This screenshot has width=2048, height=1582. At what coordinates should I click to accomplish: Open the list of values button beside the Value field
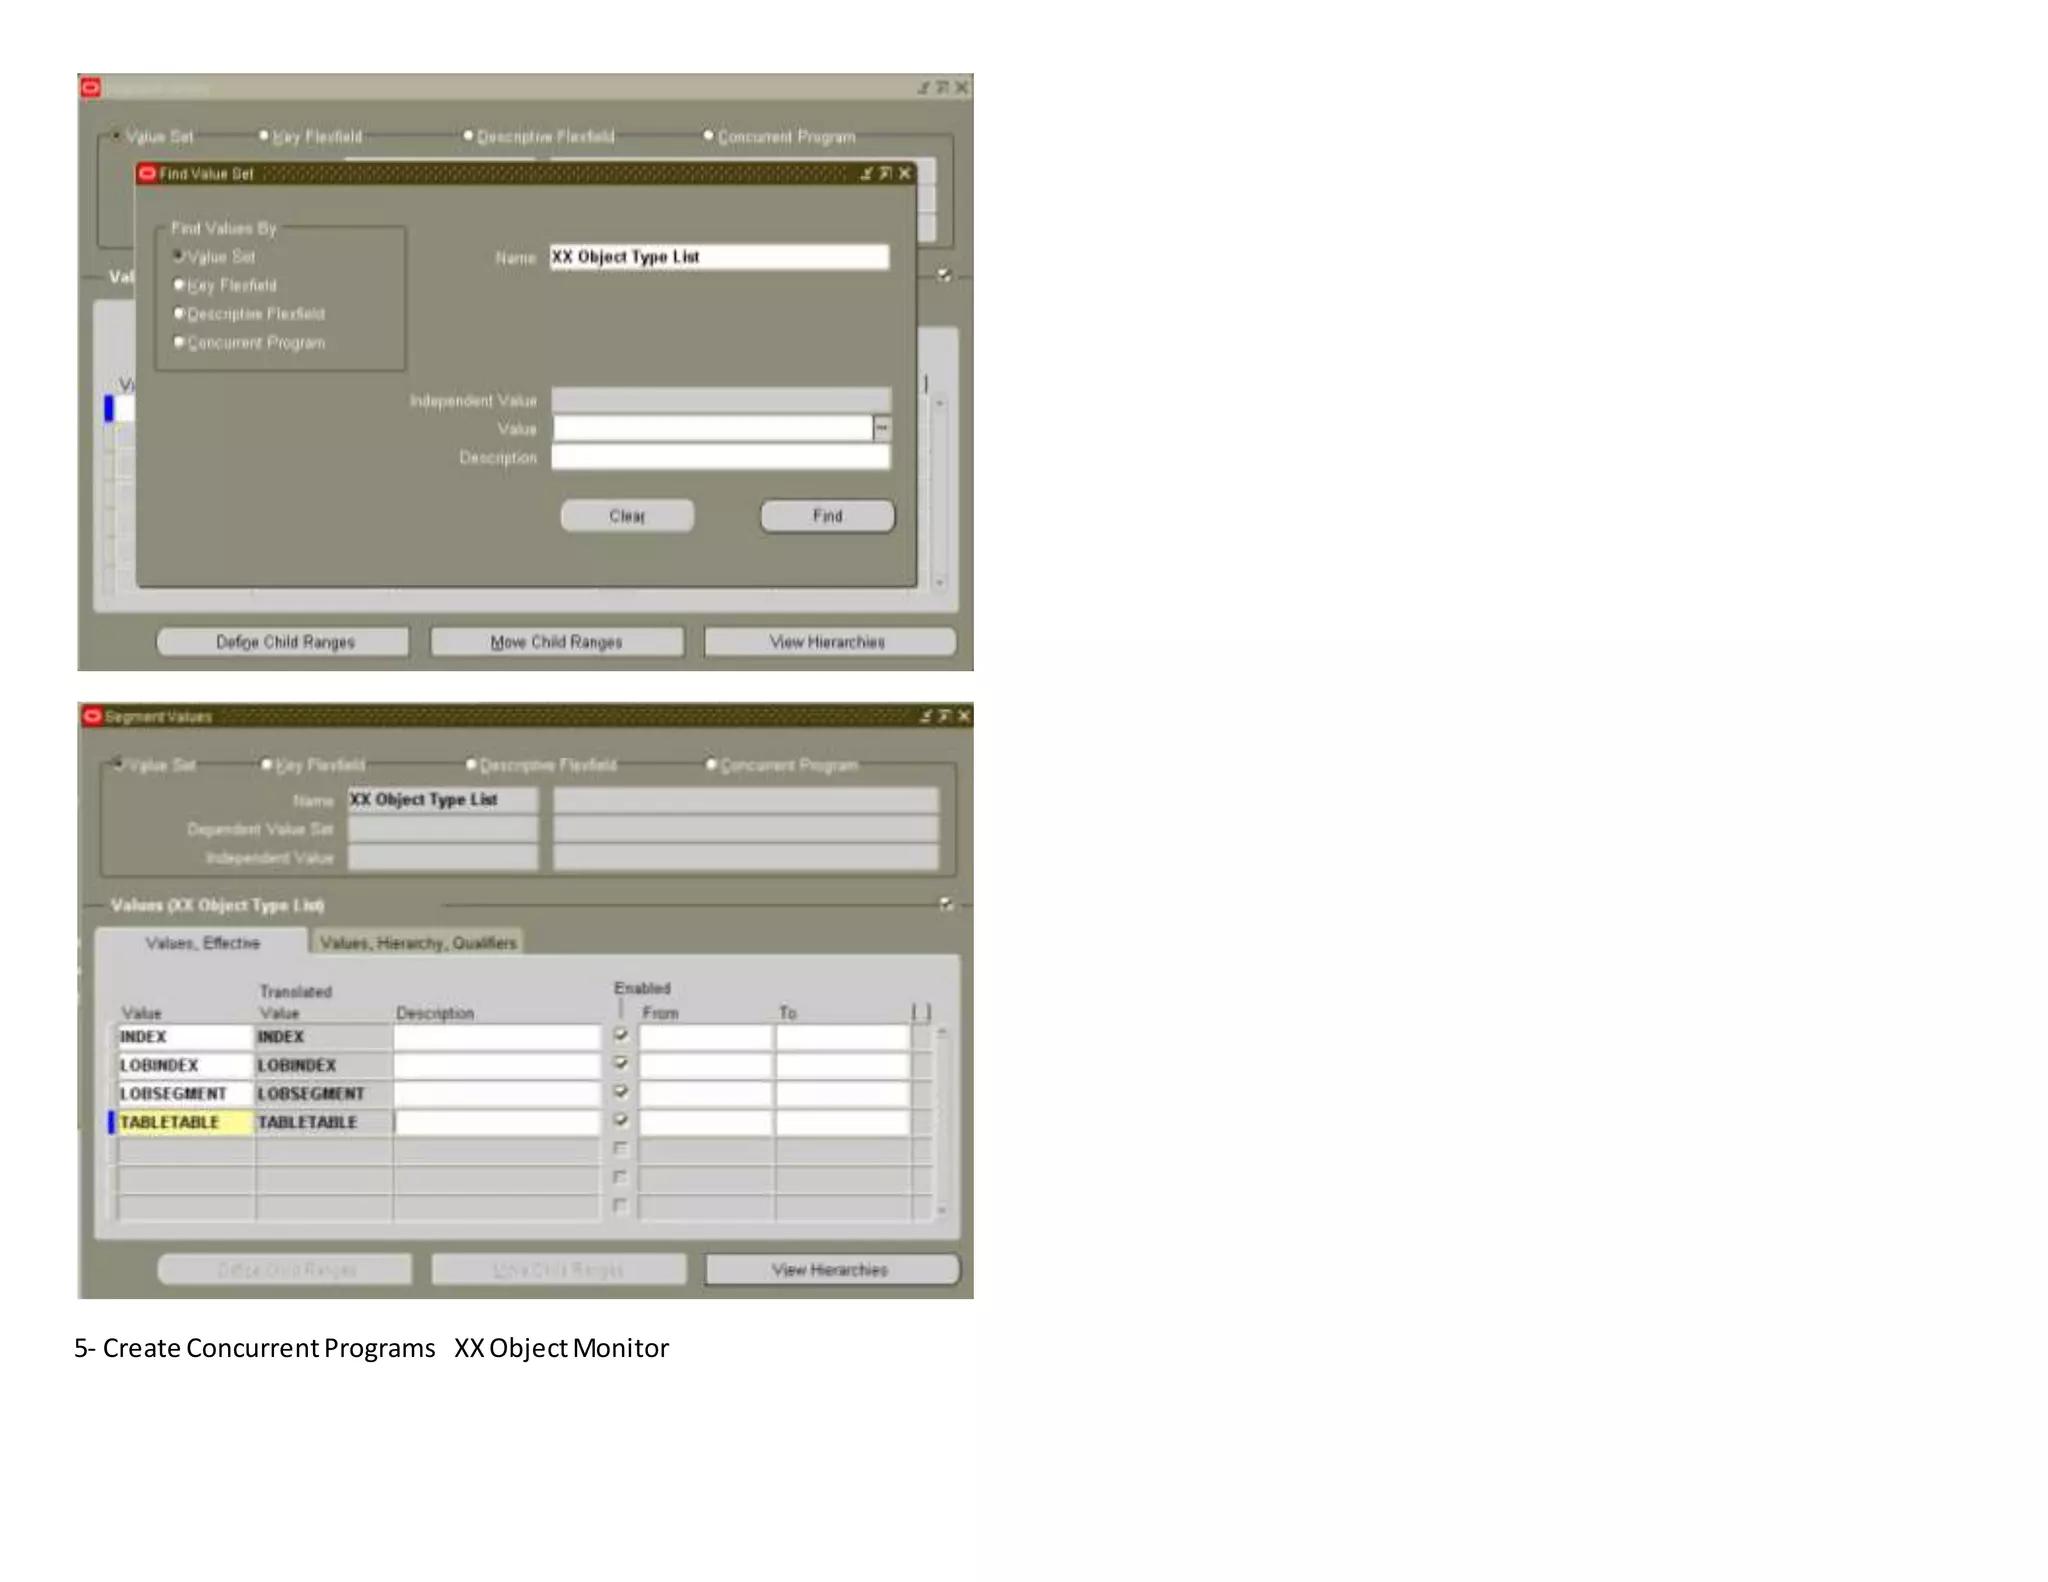click(882, 429)
